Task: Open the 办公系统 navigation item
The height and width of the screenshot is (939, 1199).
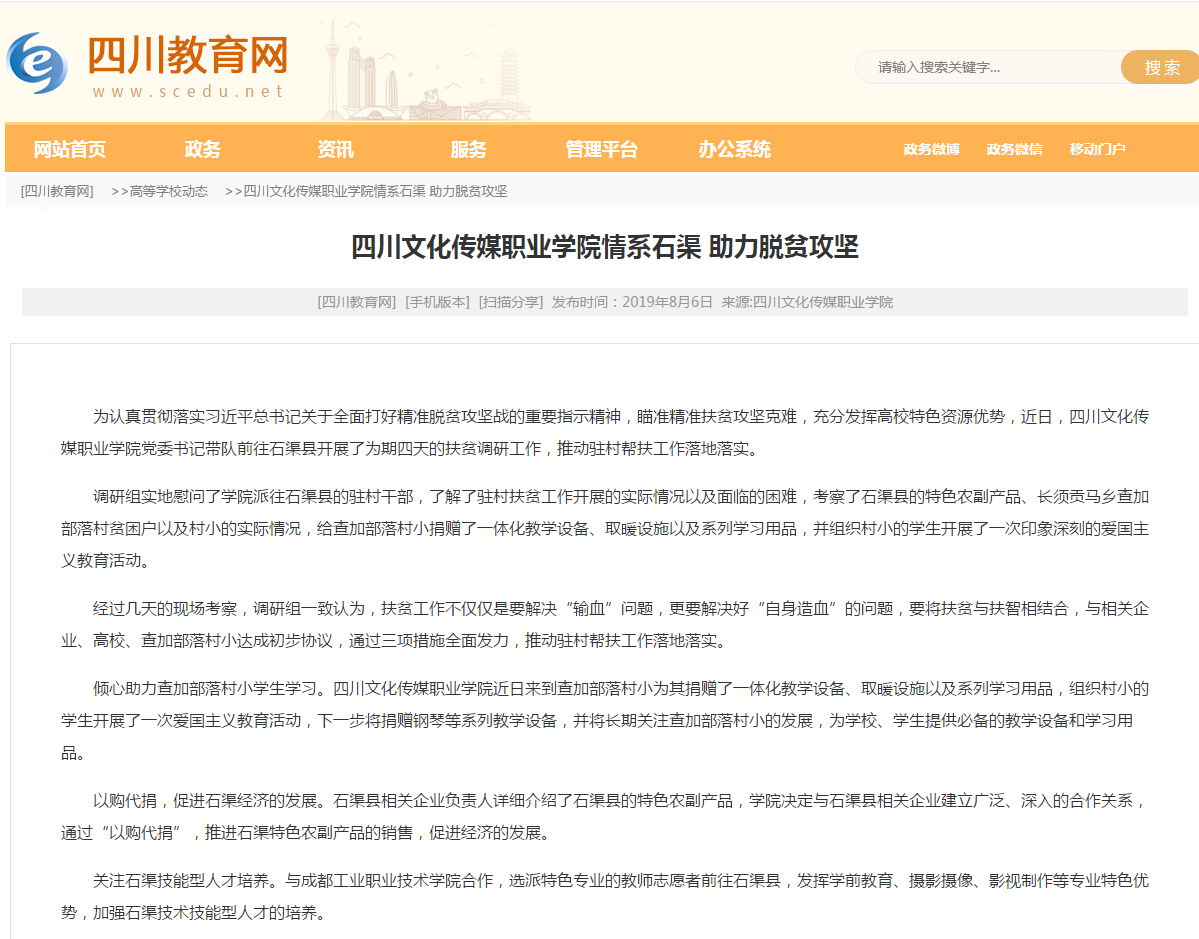Action: 735,149
